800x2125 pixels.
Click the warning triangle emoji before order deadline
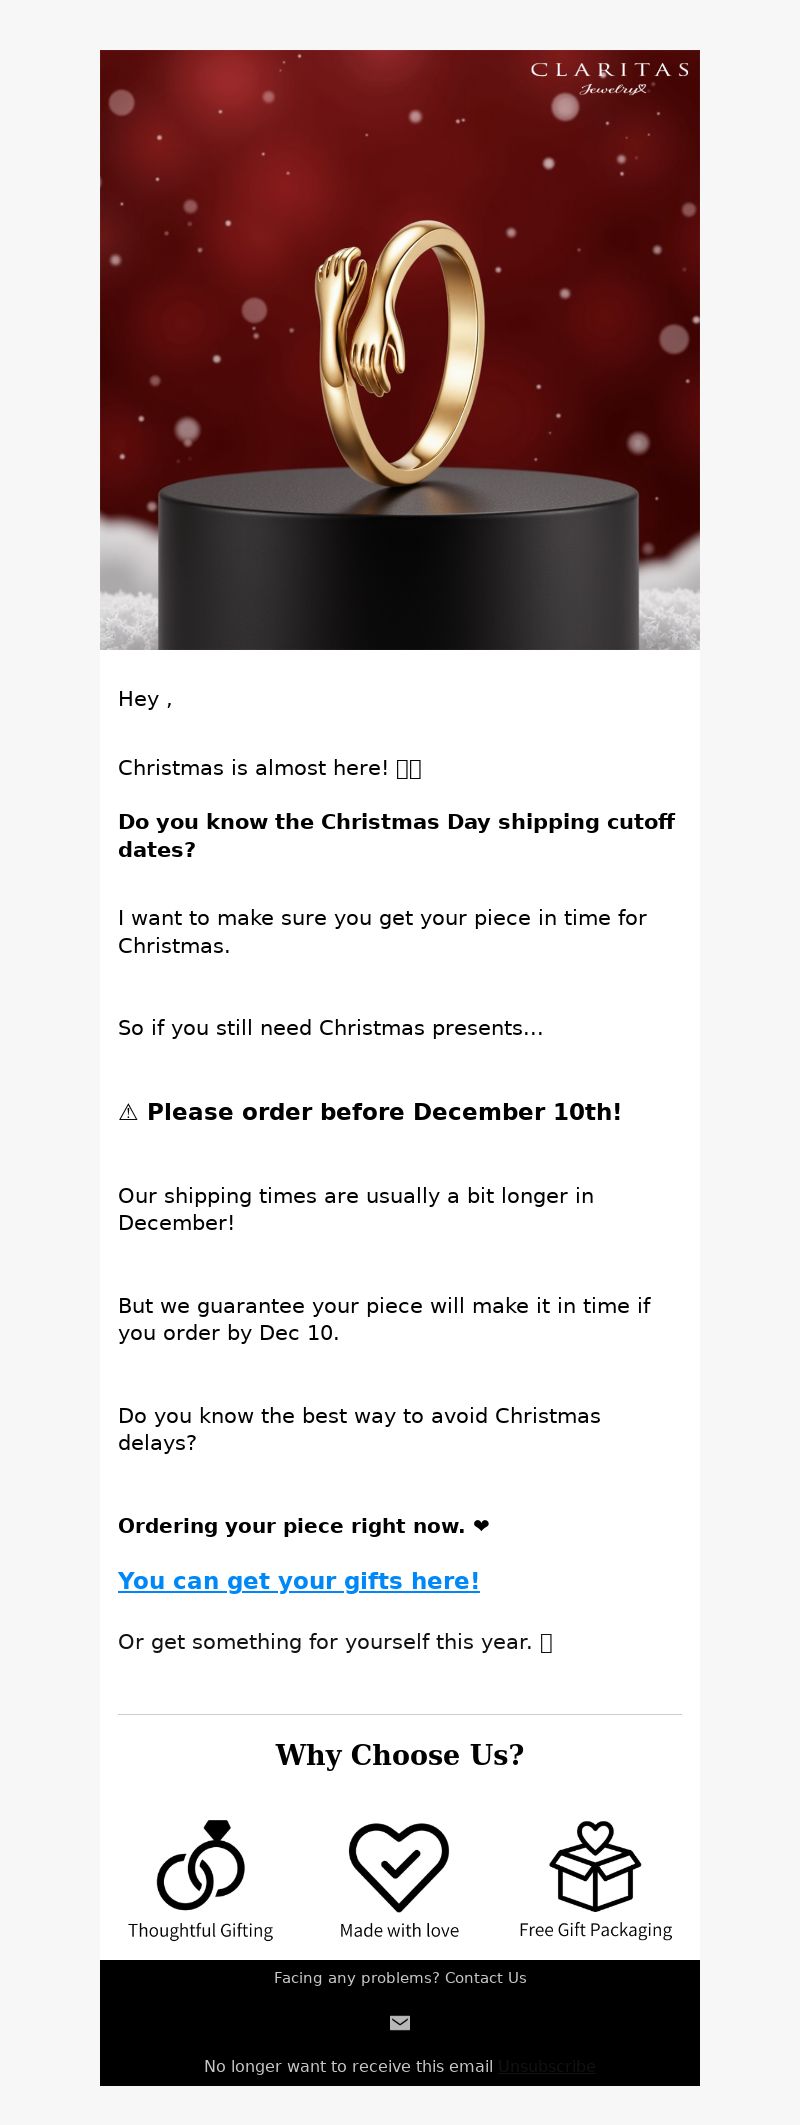pos(128,1112)
